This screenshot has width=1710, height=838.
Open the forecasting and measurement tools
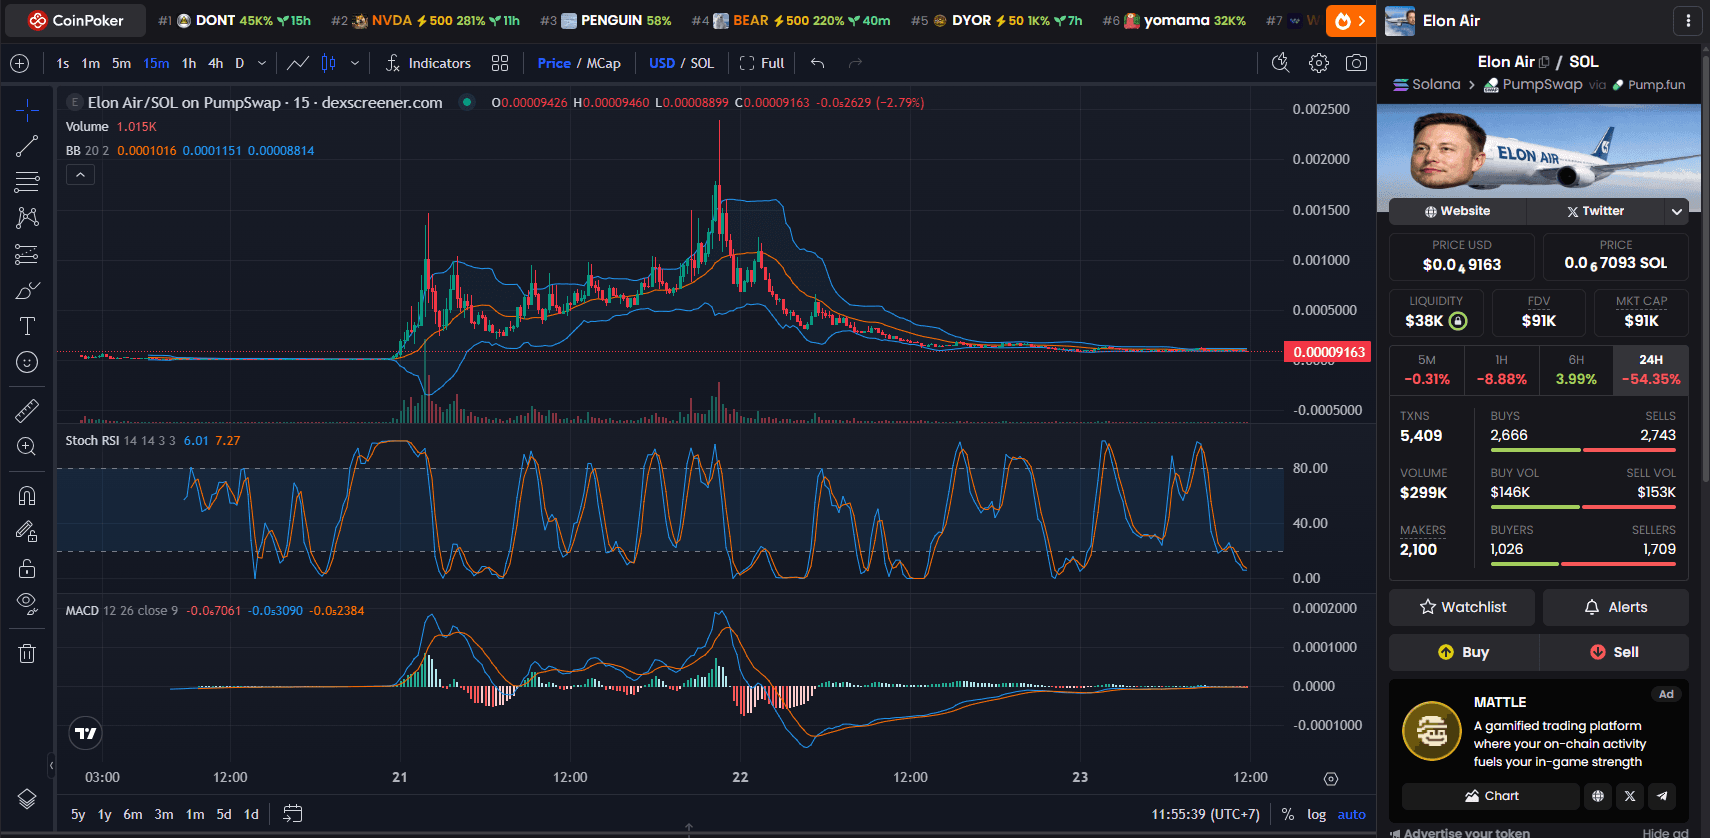[27, 254]
